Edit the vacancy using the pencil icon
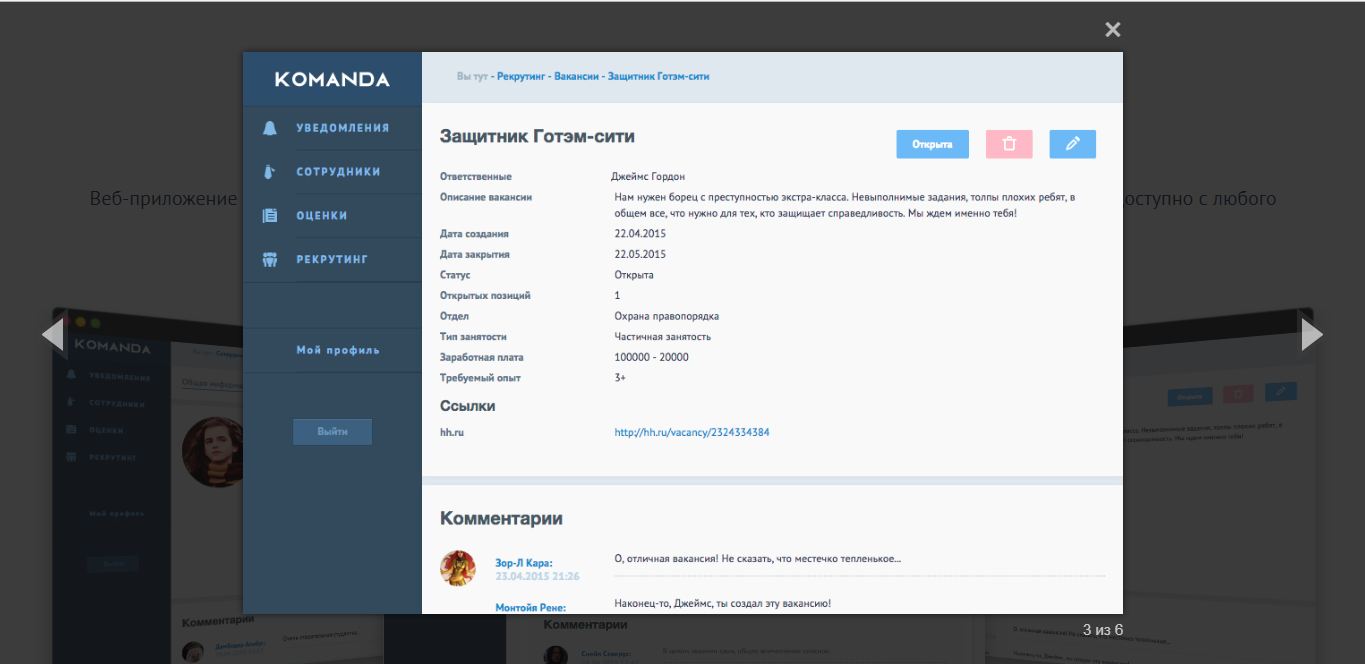This screenshot has height=664, width=1365. click(1072, 144)
